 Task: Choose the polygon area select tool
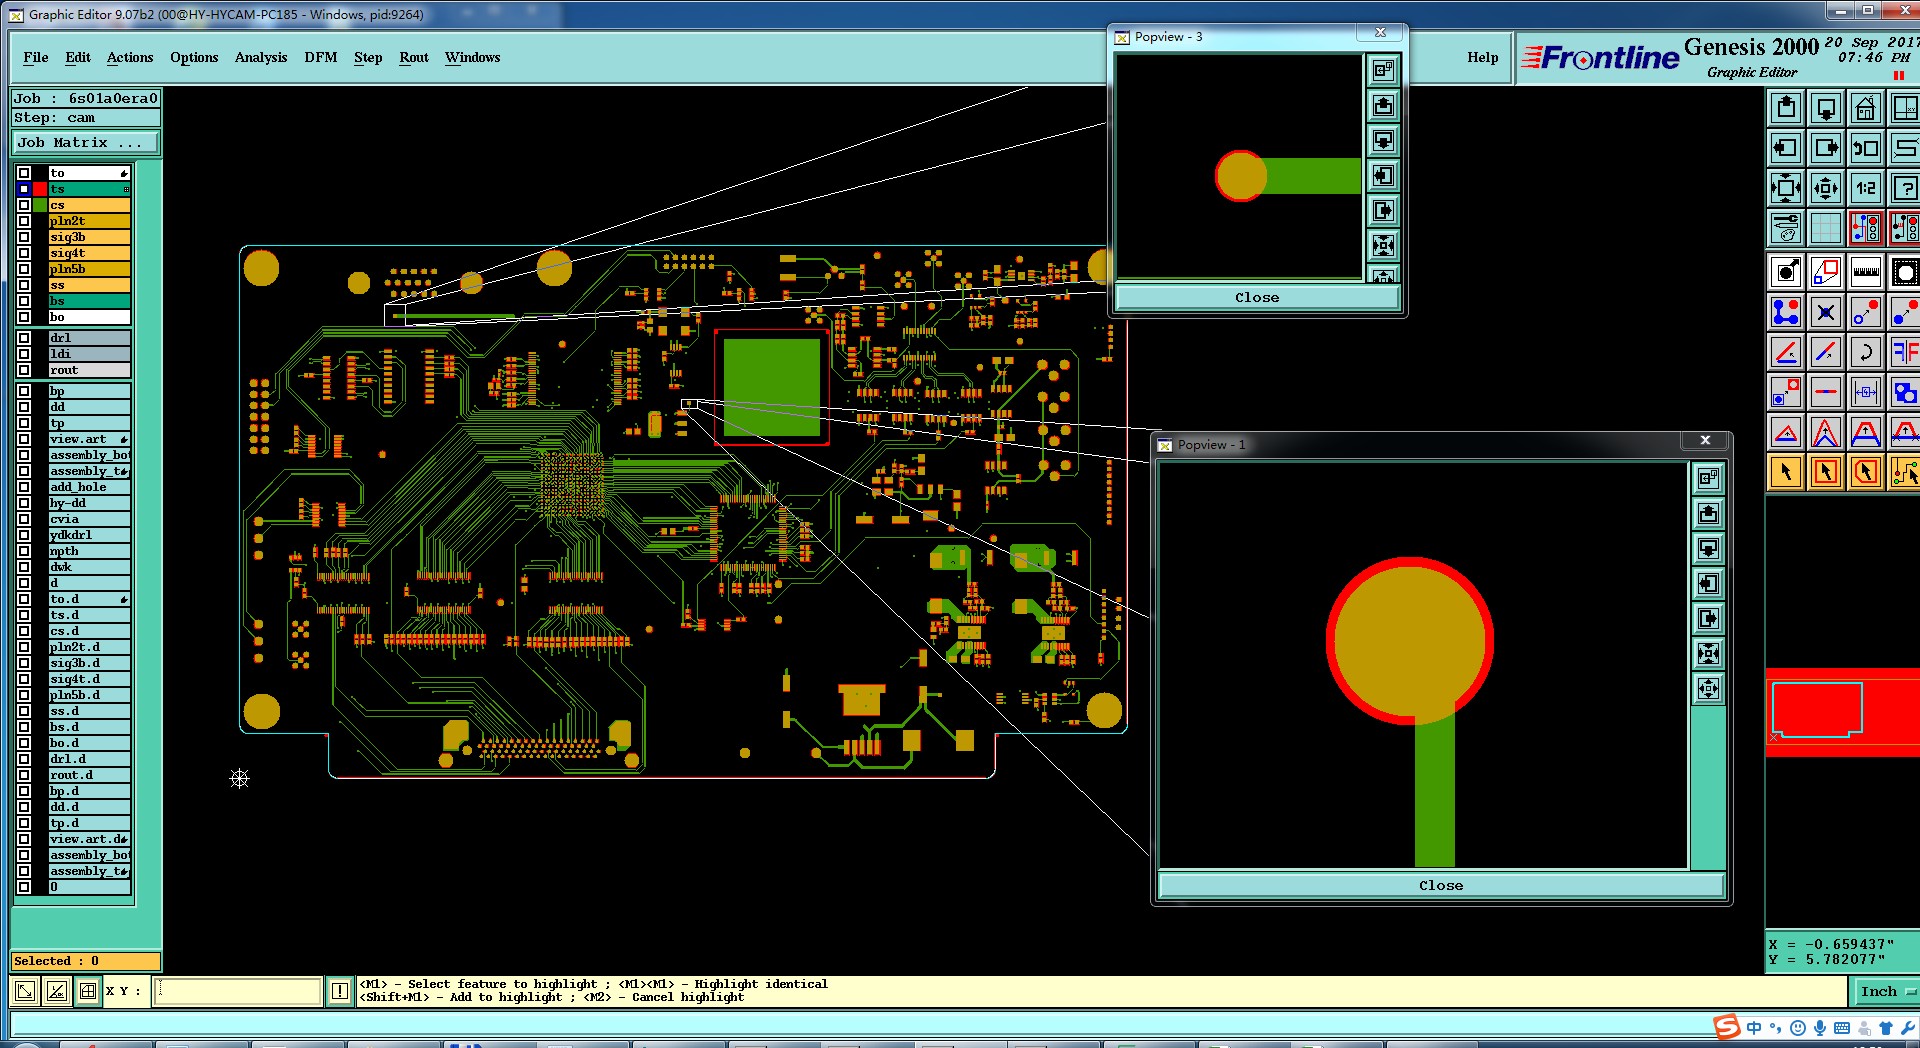click(x=1865, y=472)
